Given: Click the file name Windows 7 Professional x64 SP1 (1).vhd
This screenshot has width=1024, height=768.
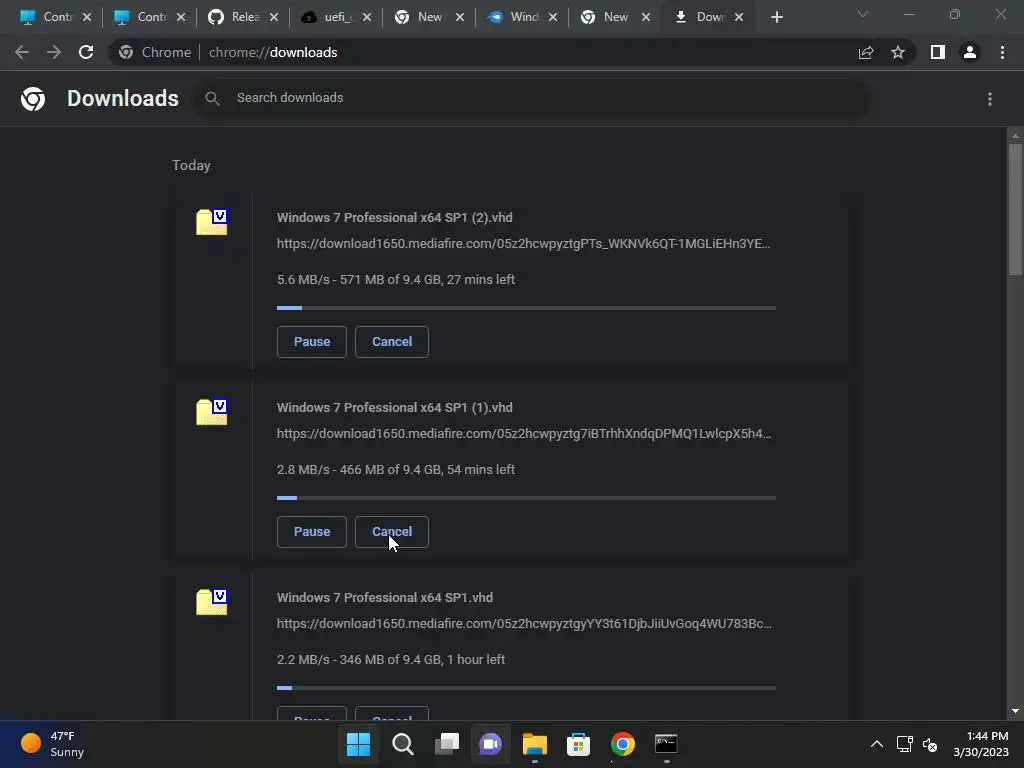Looking at the screenshot, I should coord(394,408).
